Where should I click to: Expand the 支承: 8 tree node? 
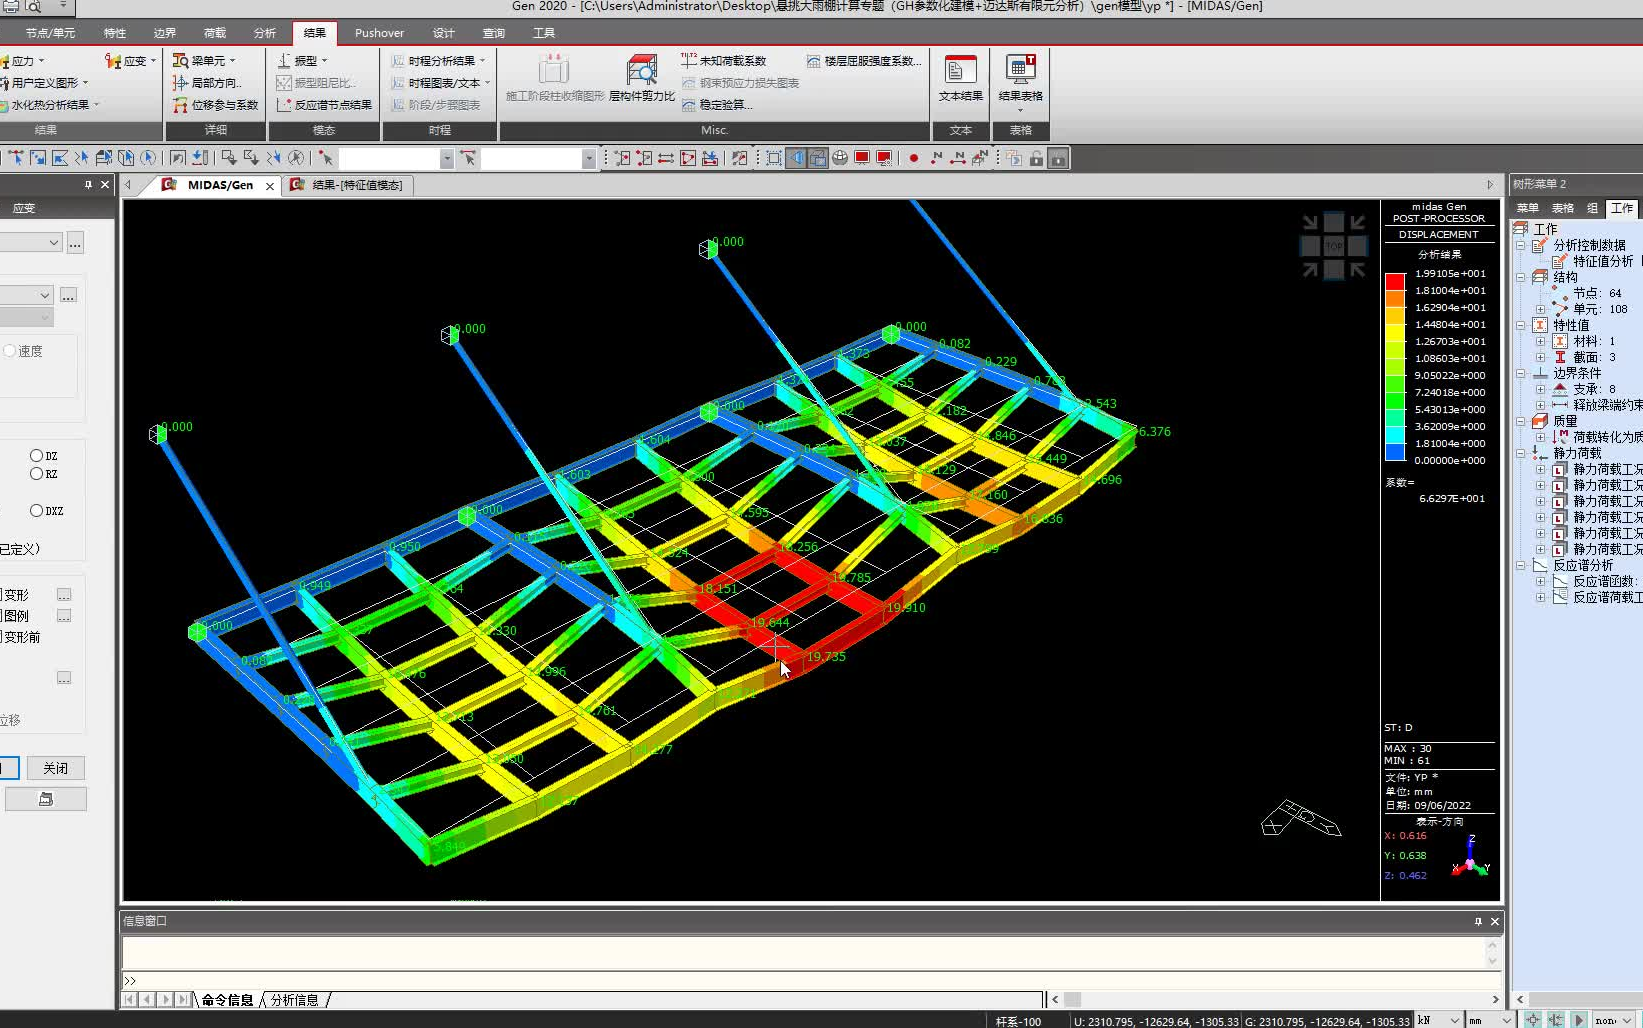[1540, 389]
